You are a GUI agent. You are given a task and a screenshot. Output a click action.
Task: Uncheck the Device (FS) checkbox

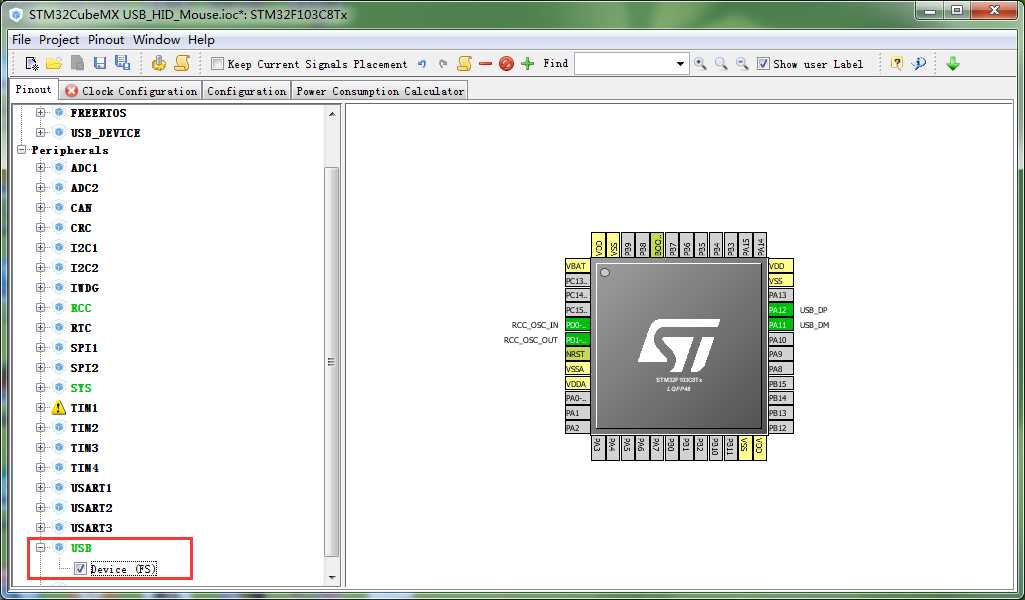tap(80, 569)
